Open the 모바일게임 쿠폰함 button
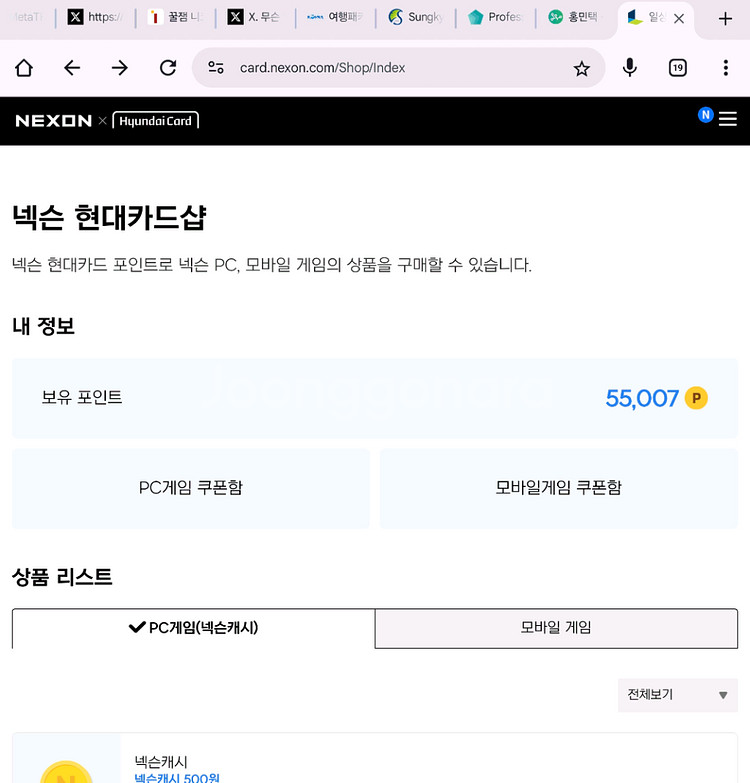750x783 pixels. pos(558,488)
